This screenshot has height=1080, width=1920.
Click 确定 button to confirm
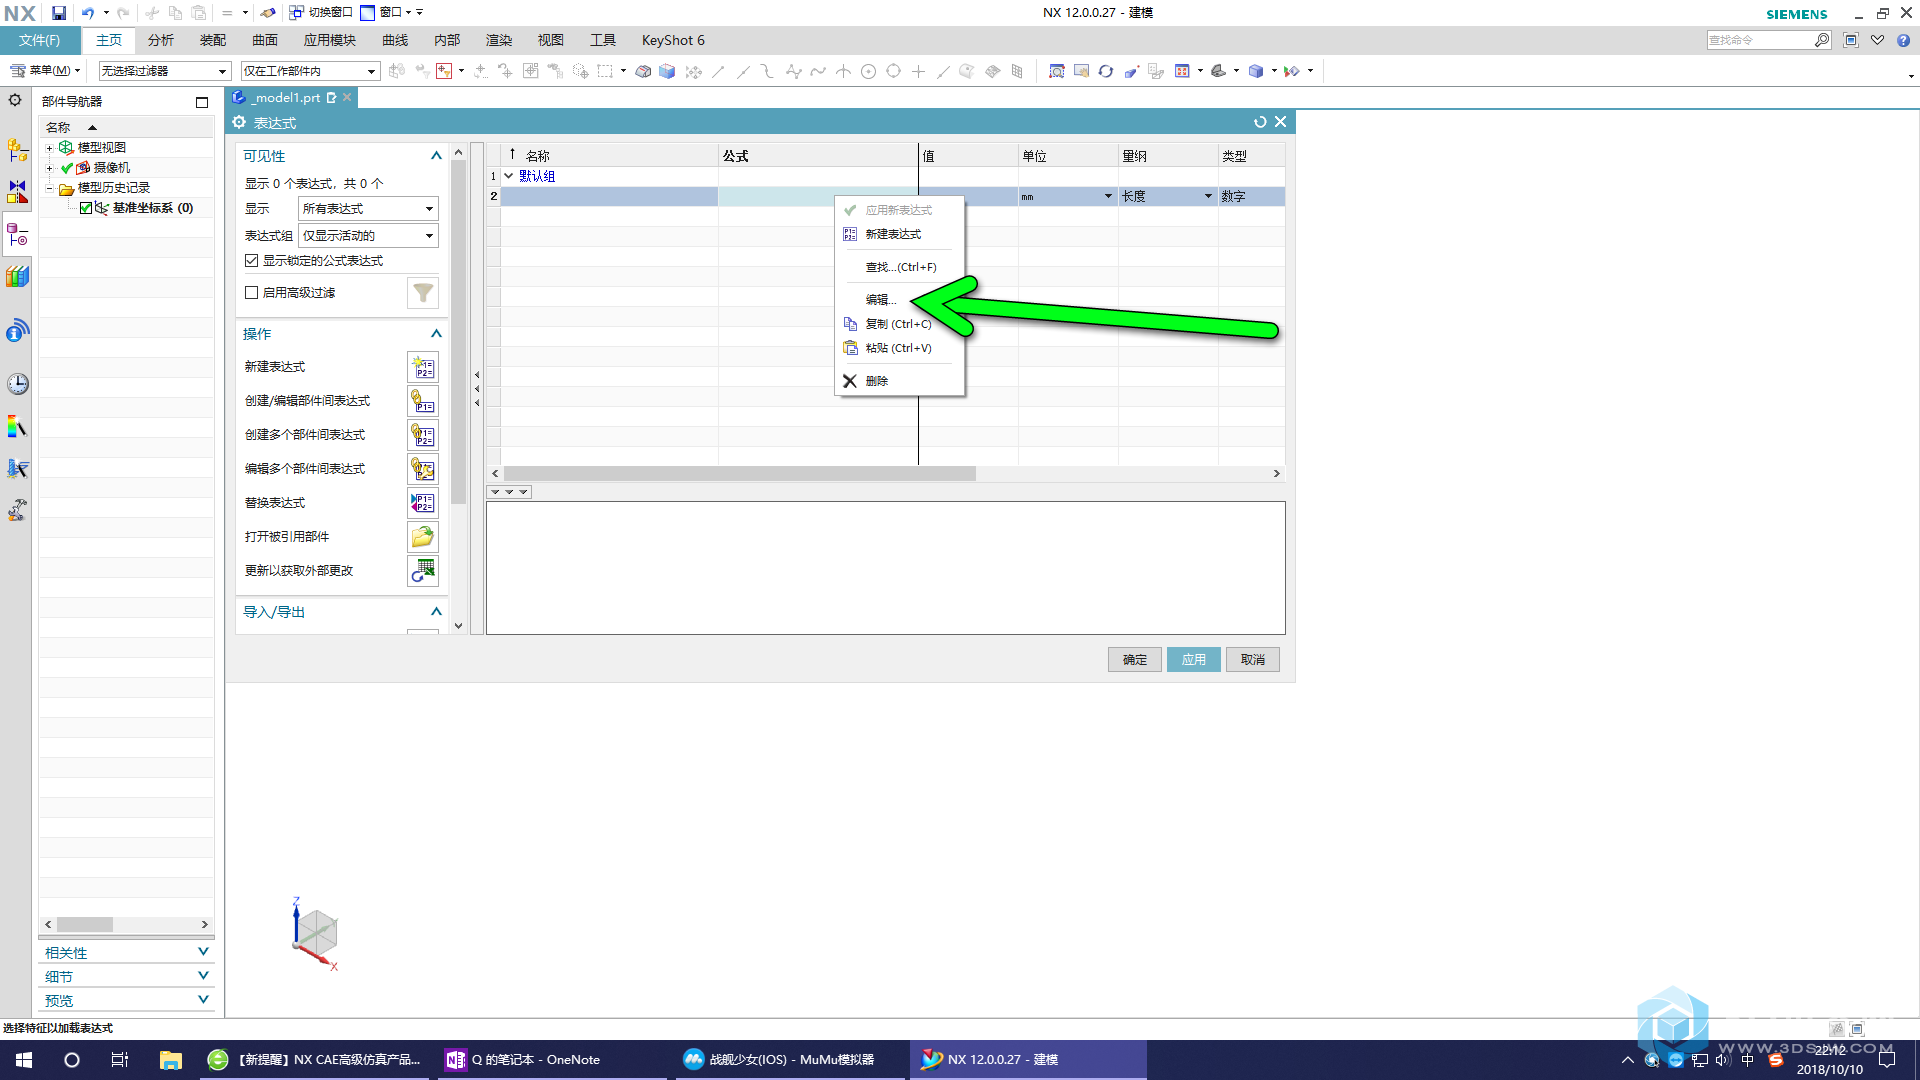[1134, 659]
